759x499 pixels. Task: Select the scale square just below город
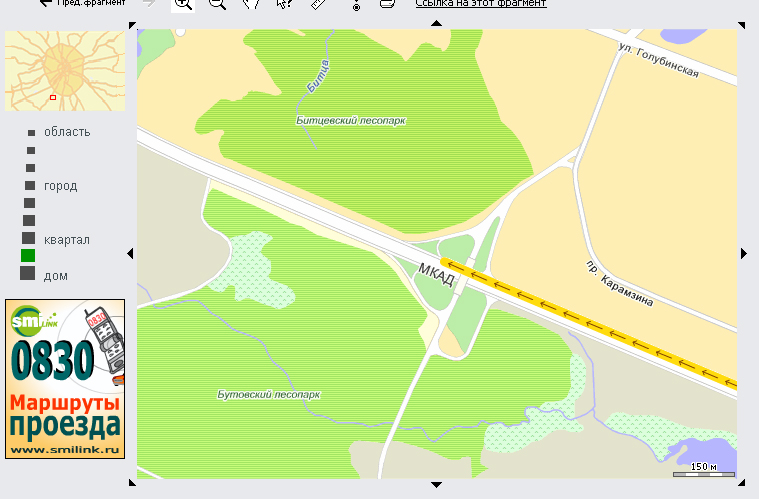(x=30, y=203)
